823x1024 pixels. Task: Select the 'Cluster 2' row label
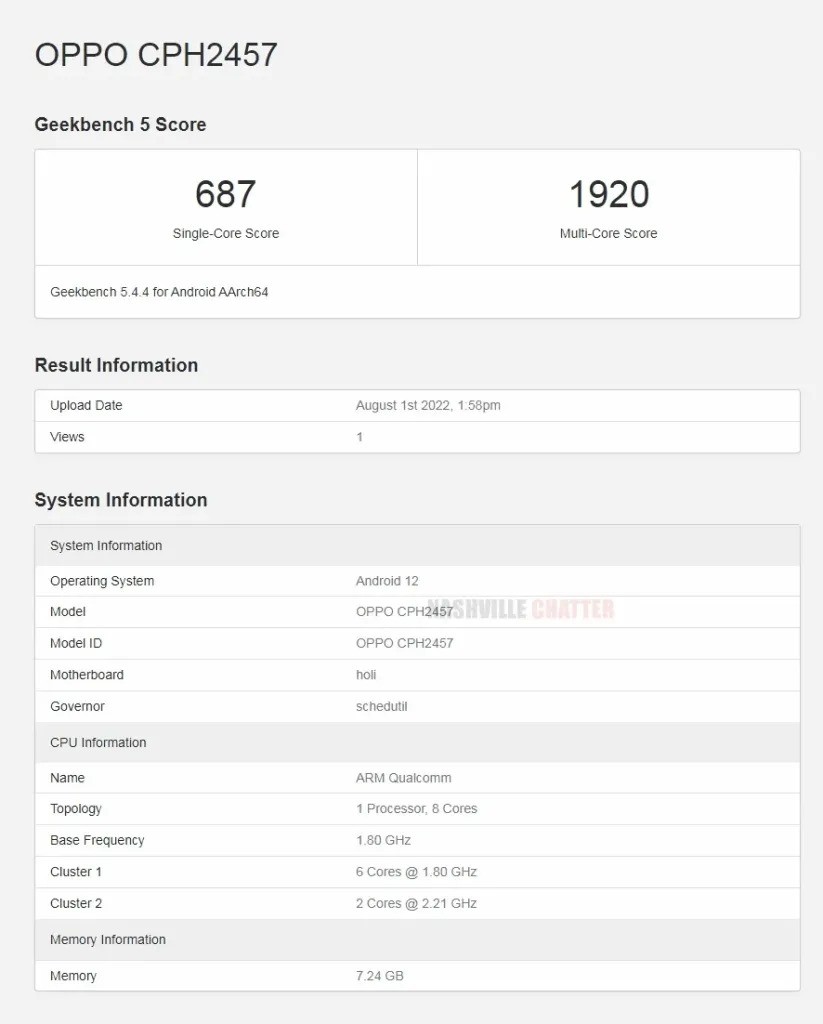pos(76,903)
